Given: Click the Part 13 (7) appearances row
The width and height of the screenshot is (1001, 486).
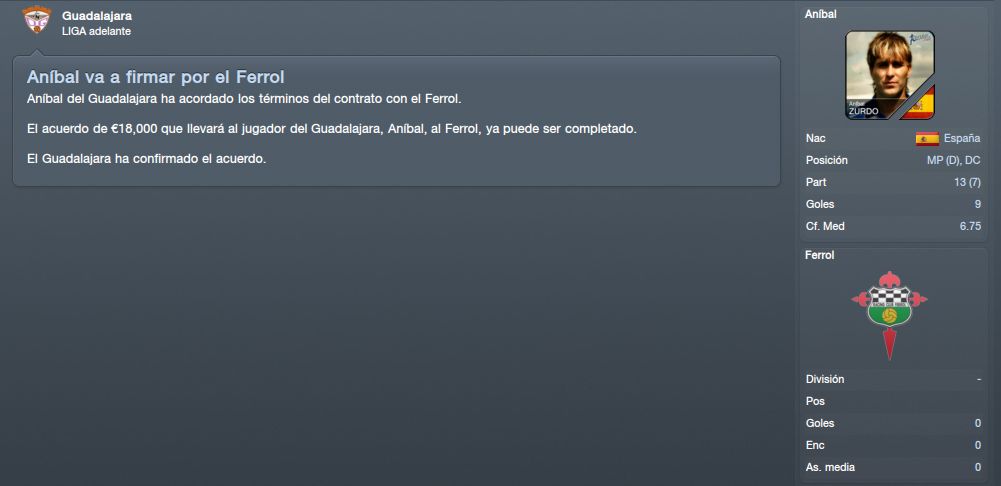Looking at the screenshot, I should (x=893, y=183).
